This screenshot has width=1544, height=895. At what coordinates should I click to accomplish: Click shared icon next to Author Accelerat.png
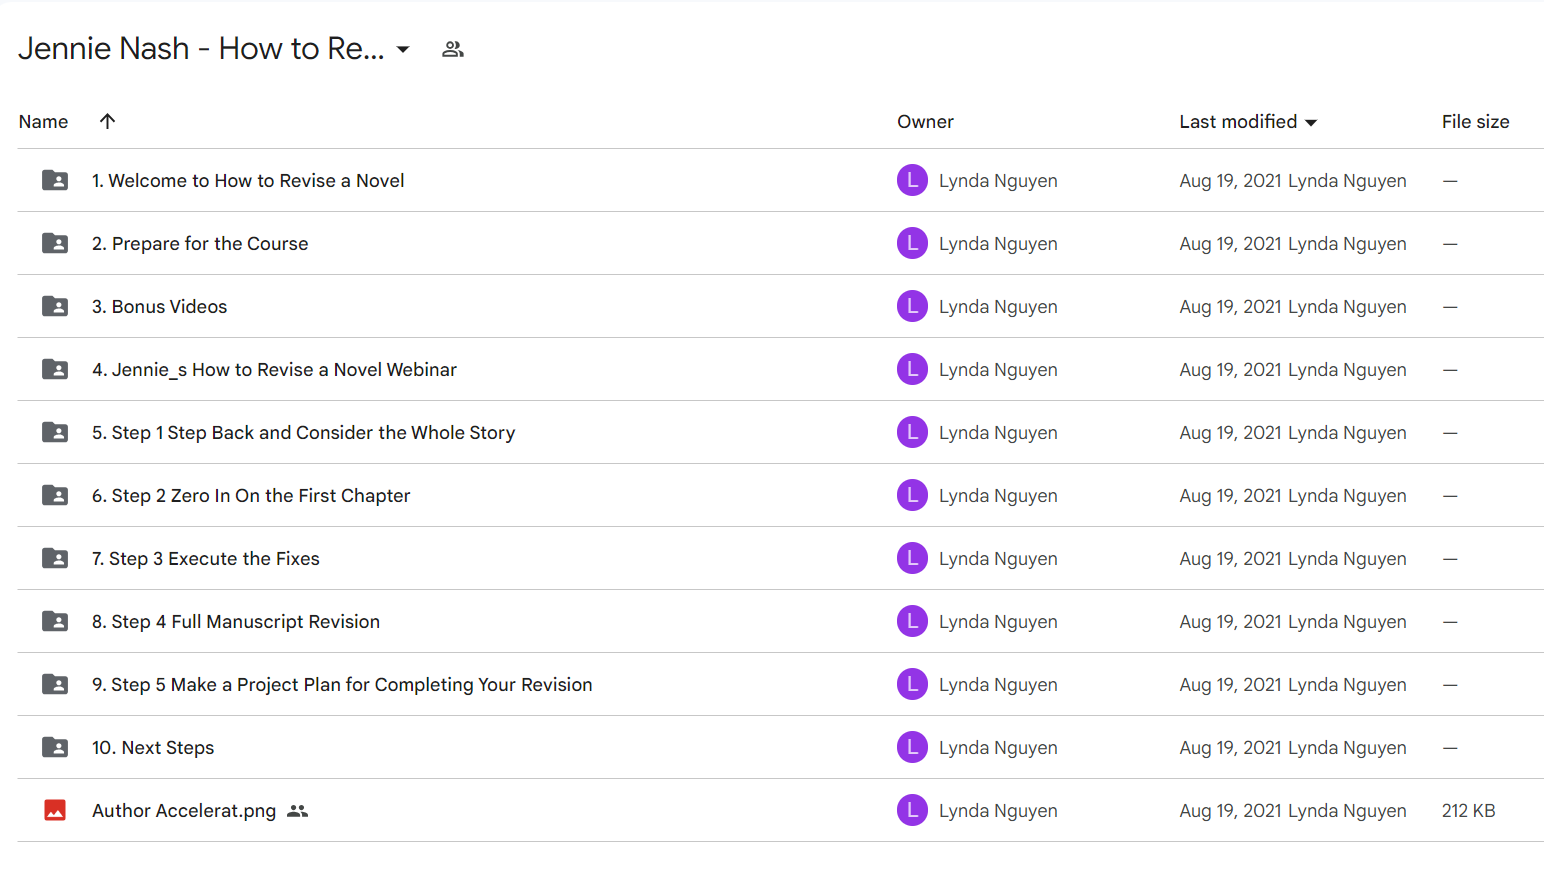(297, 811)
